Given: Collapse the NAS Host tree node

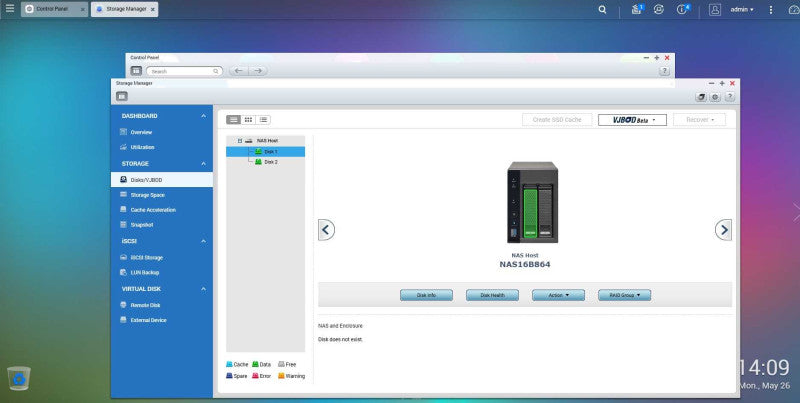Looking at the screenshot, I should (240, 141).
